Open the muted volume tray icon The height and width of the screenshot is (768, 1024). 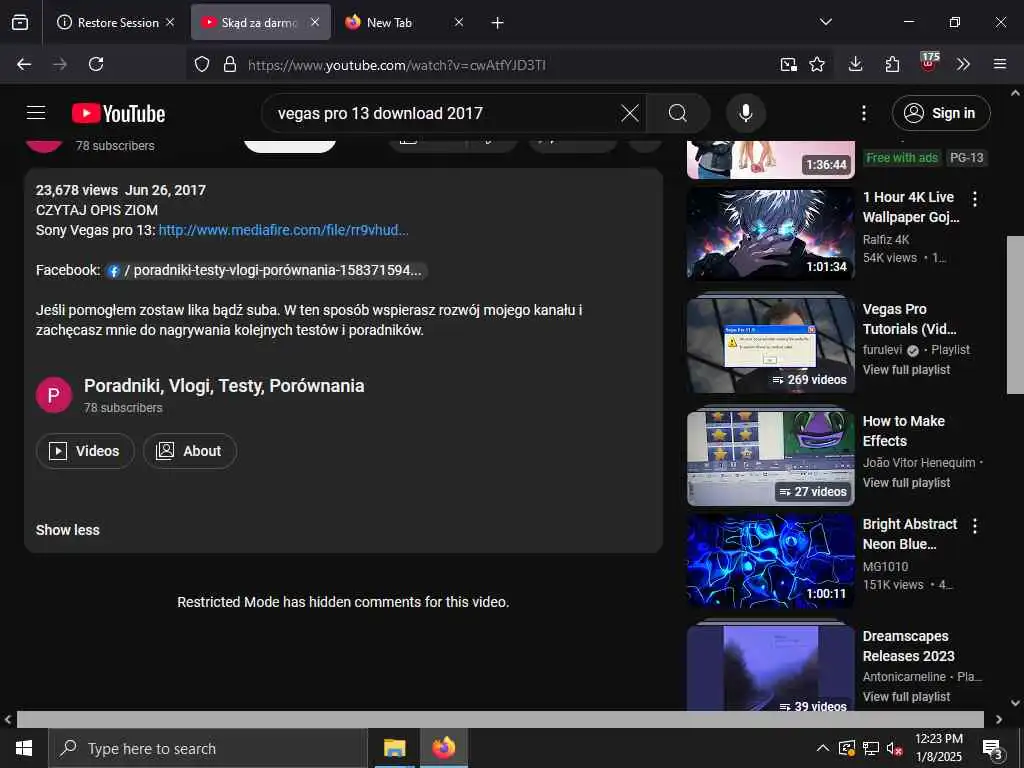coord(895,748)
